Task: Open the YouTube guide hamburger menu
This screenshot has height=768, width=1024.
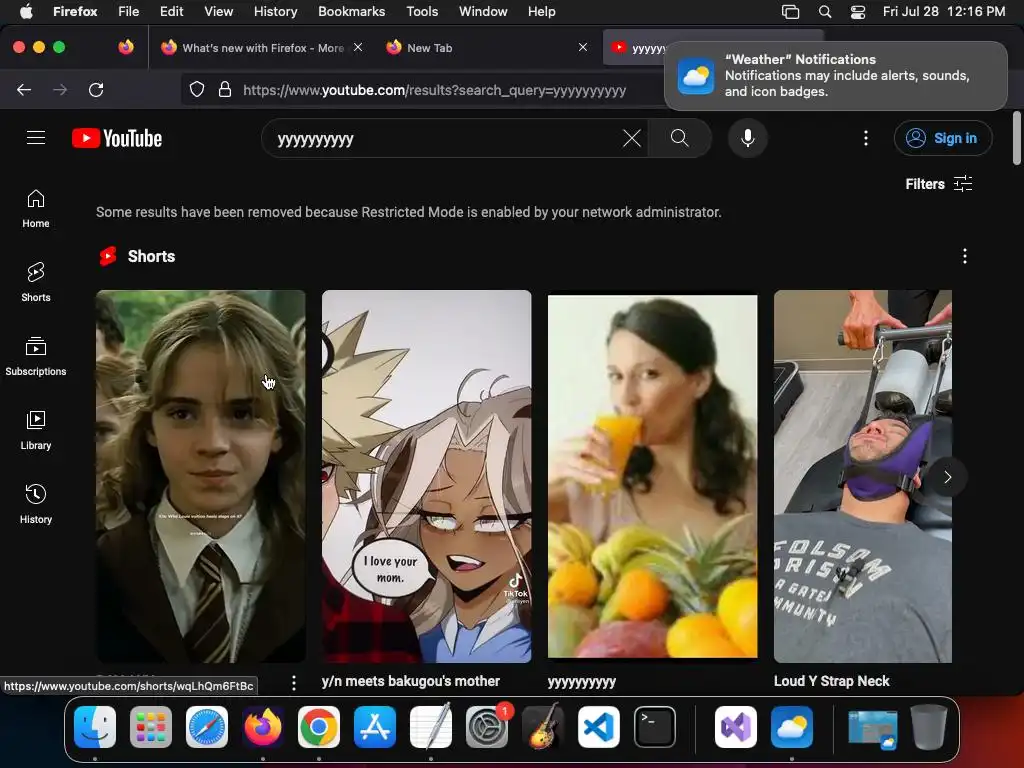Action: (x=36, y=138)
